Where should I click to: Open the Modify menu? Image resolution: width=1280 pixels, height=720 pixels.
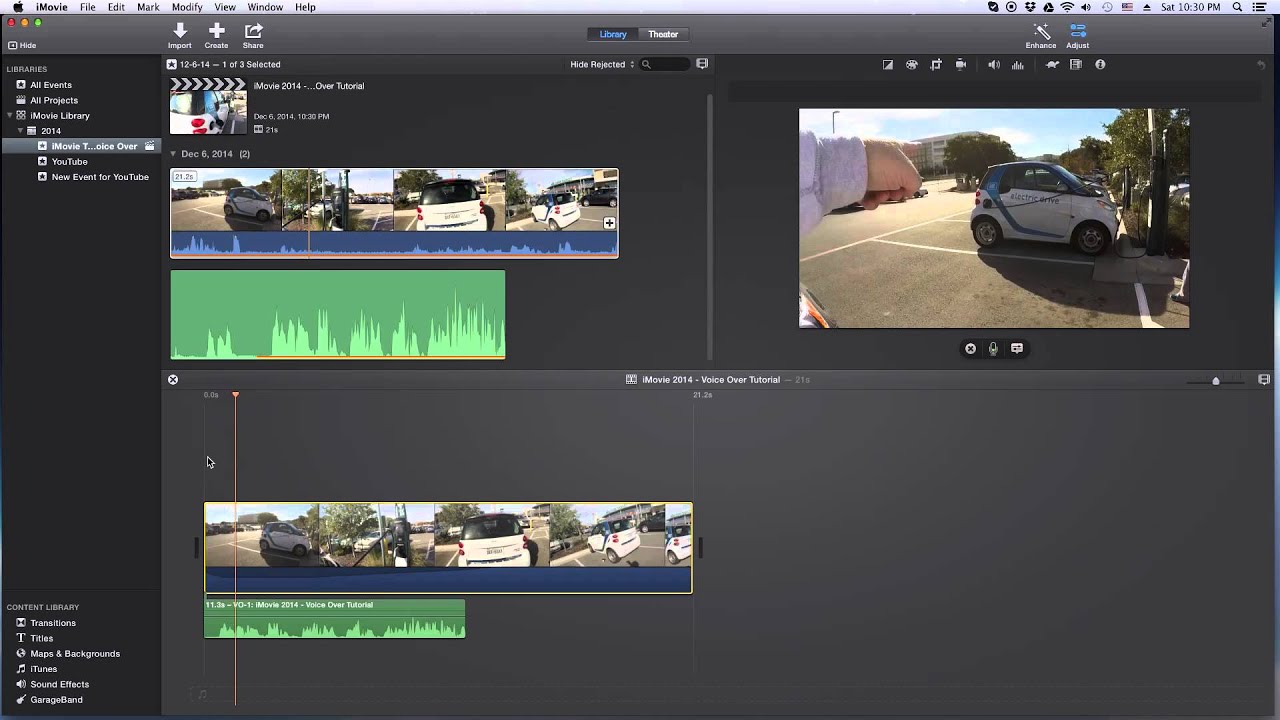[187, 7]
